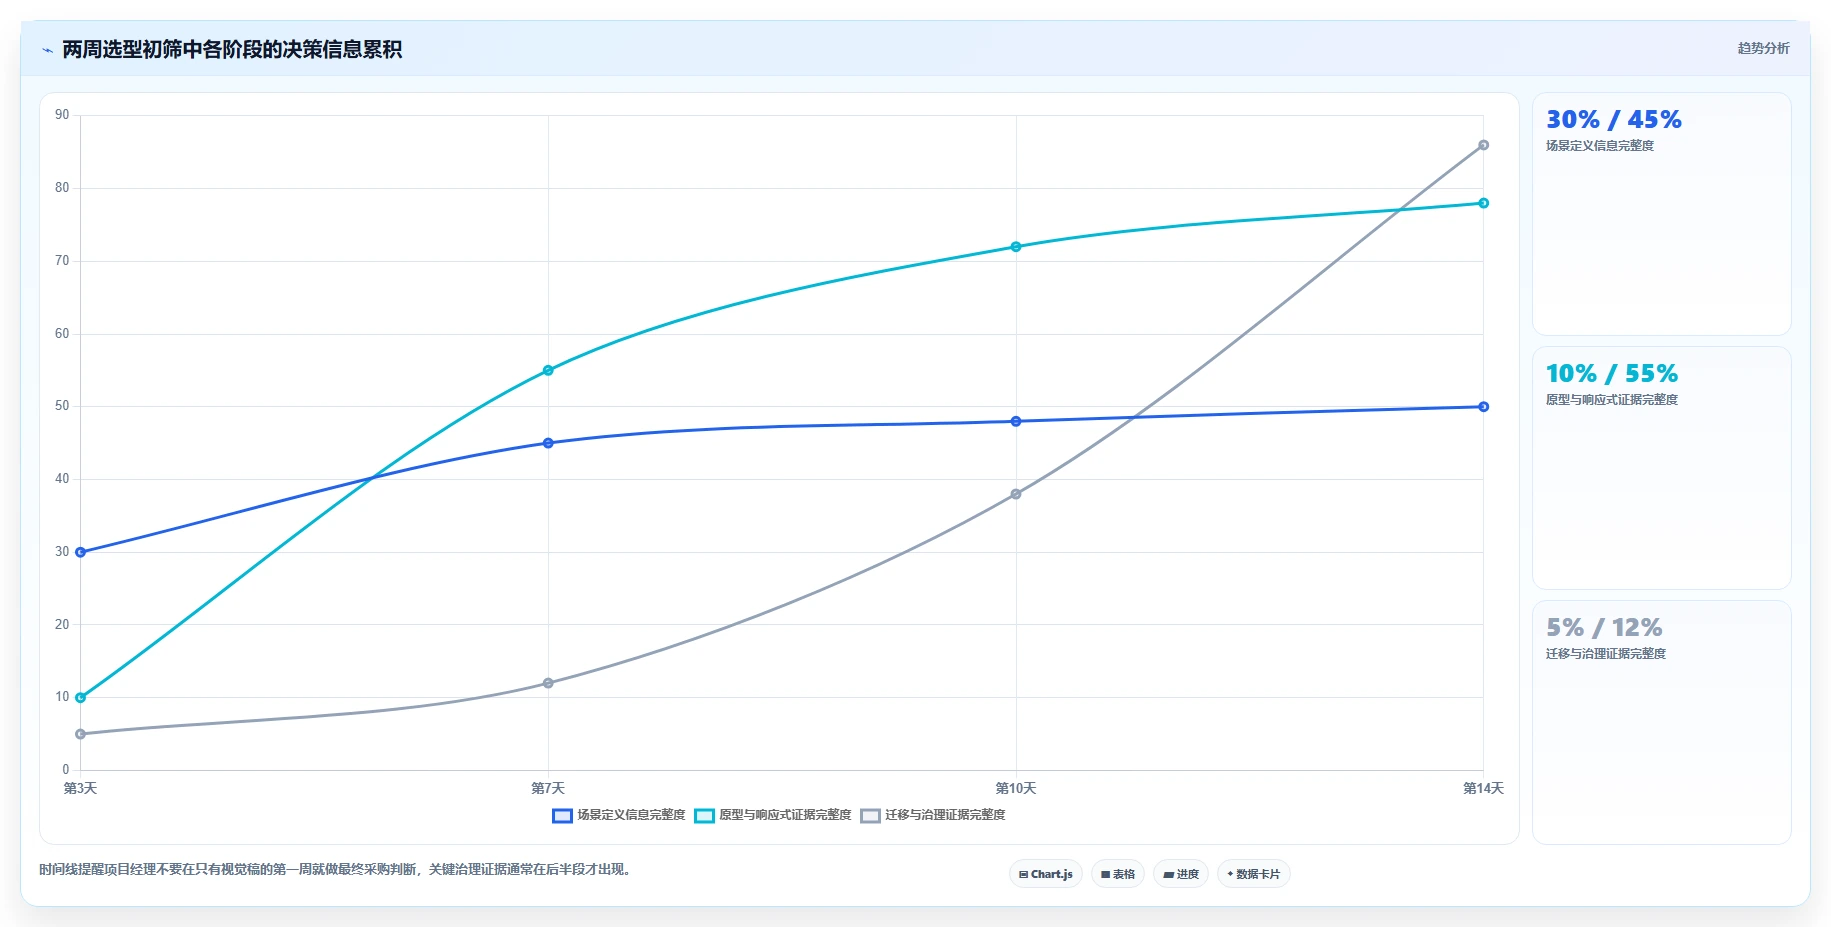
Task: Toggle the 迁移与治理证据完整度 legend item
Action: [933, 815]
